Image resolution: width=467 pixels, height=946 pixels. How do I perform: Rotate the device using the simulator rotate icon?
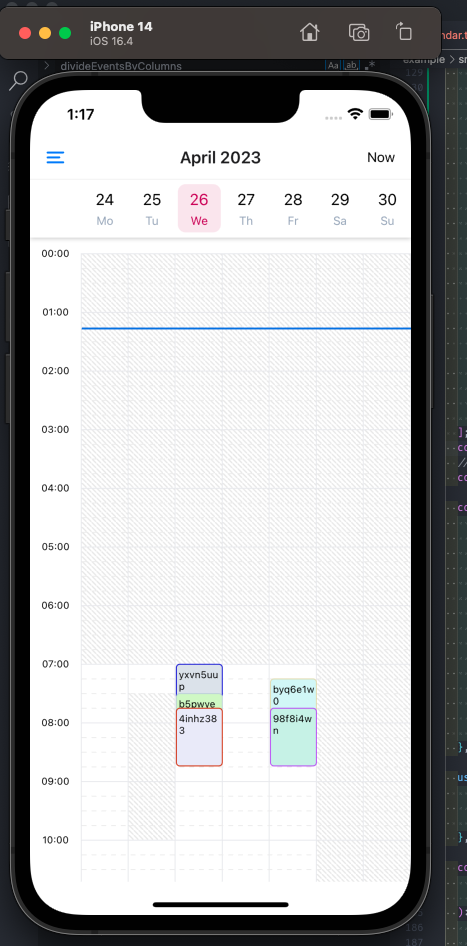pos(404,31)
